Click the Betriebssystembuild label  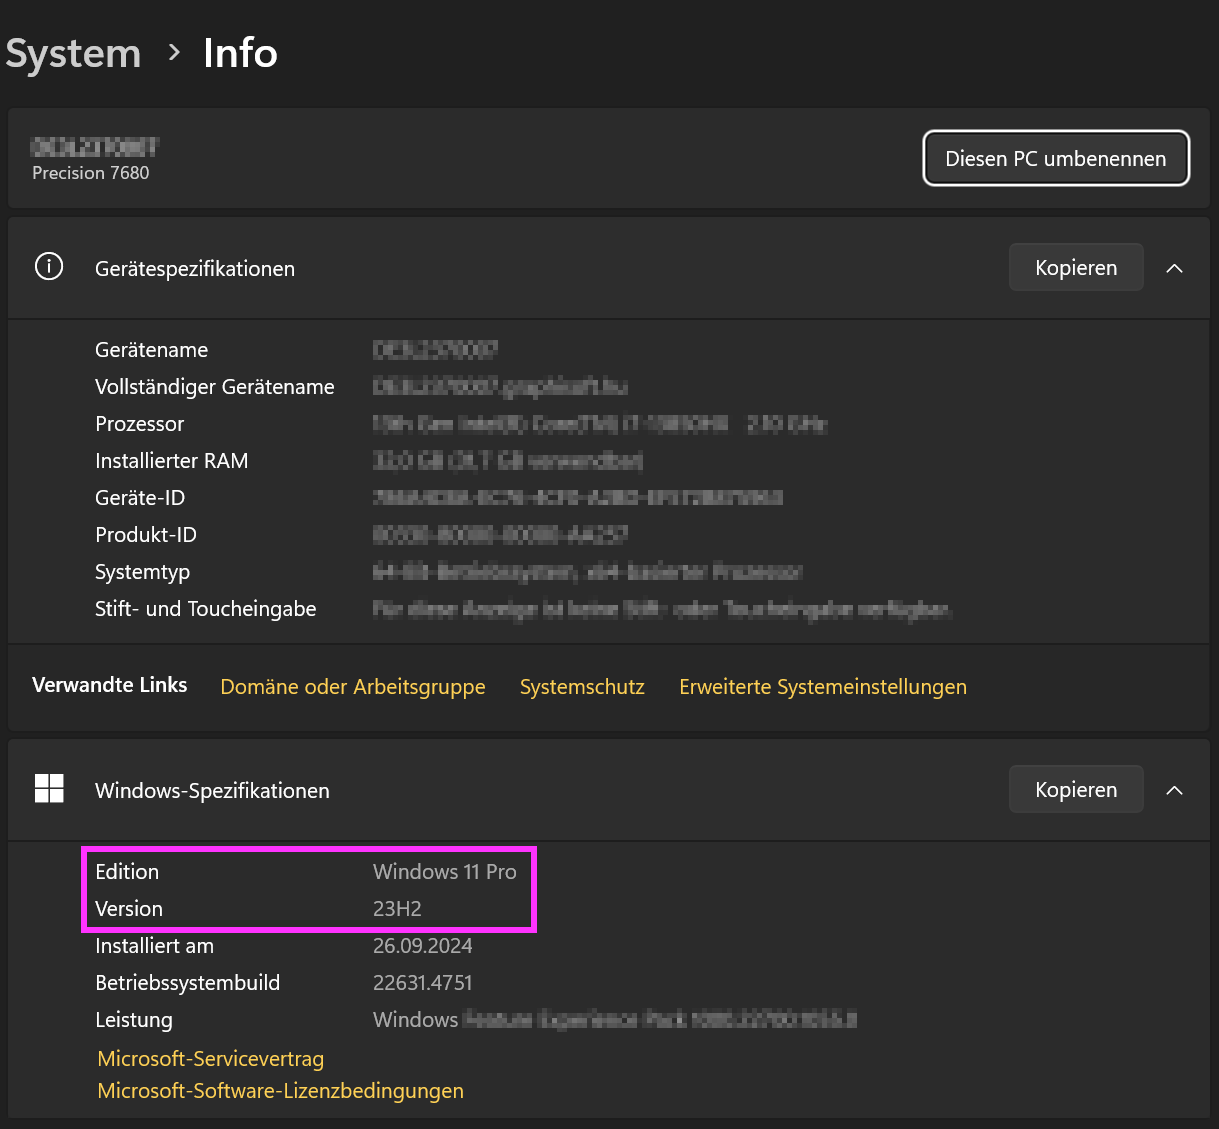(x=188, y=983)
